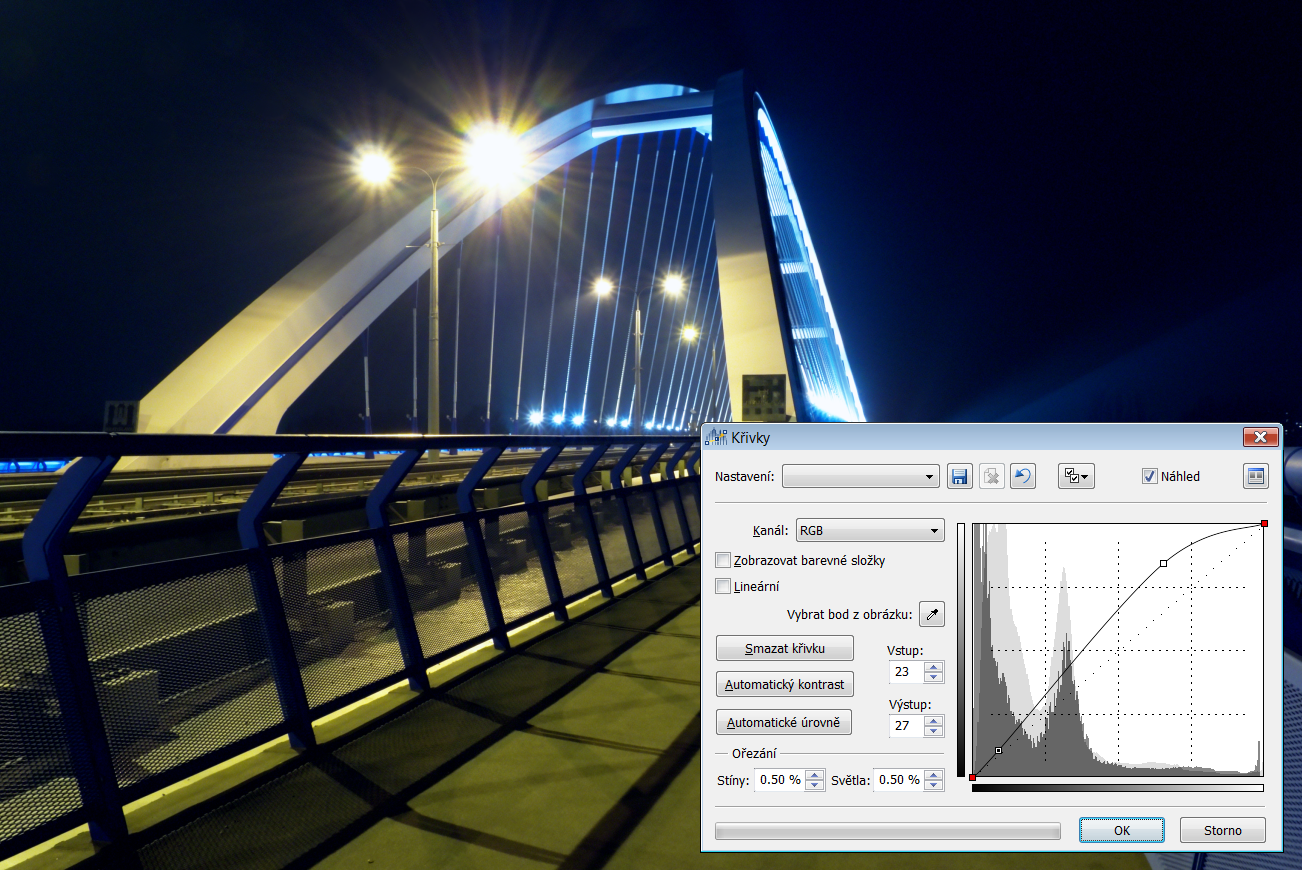
Task: Confirm the curves with OK
Action: 1122,830
